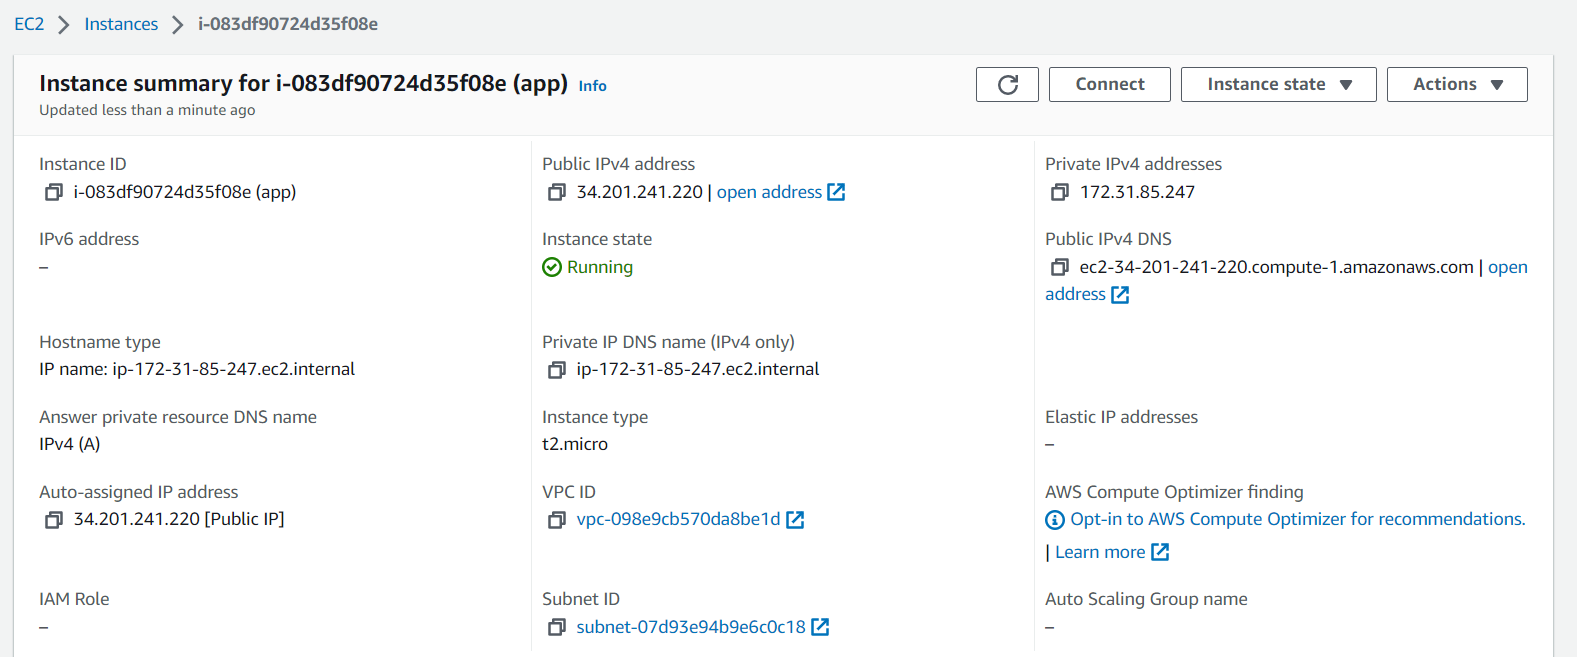Navigate to Instances breadcrumb link
Viewport: 1577px width, 657px height.
pos(121,24)
